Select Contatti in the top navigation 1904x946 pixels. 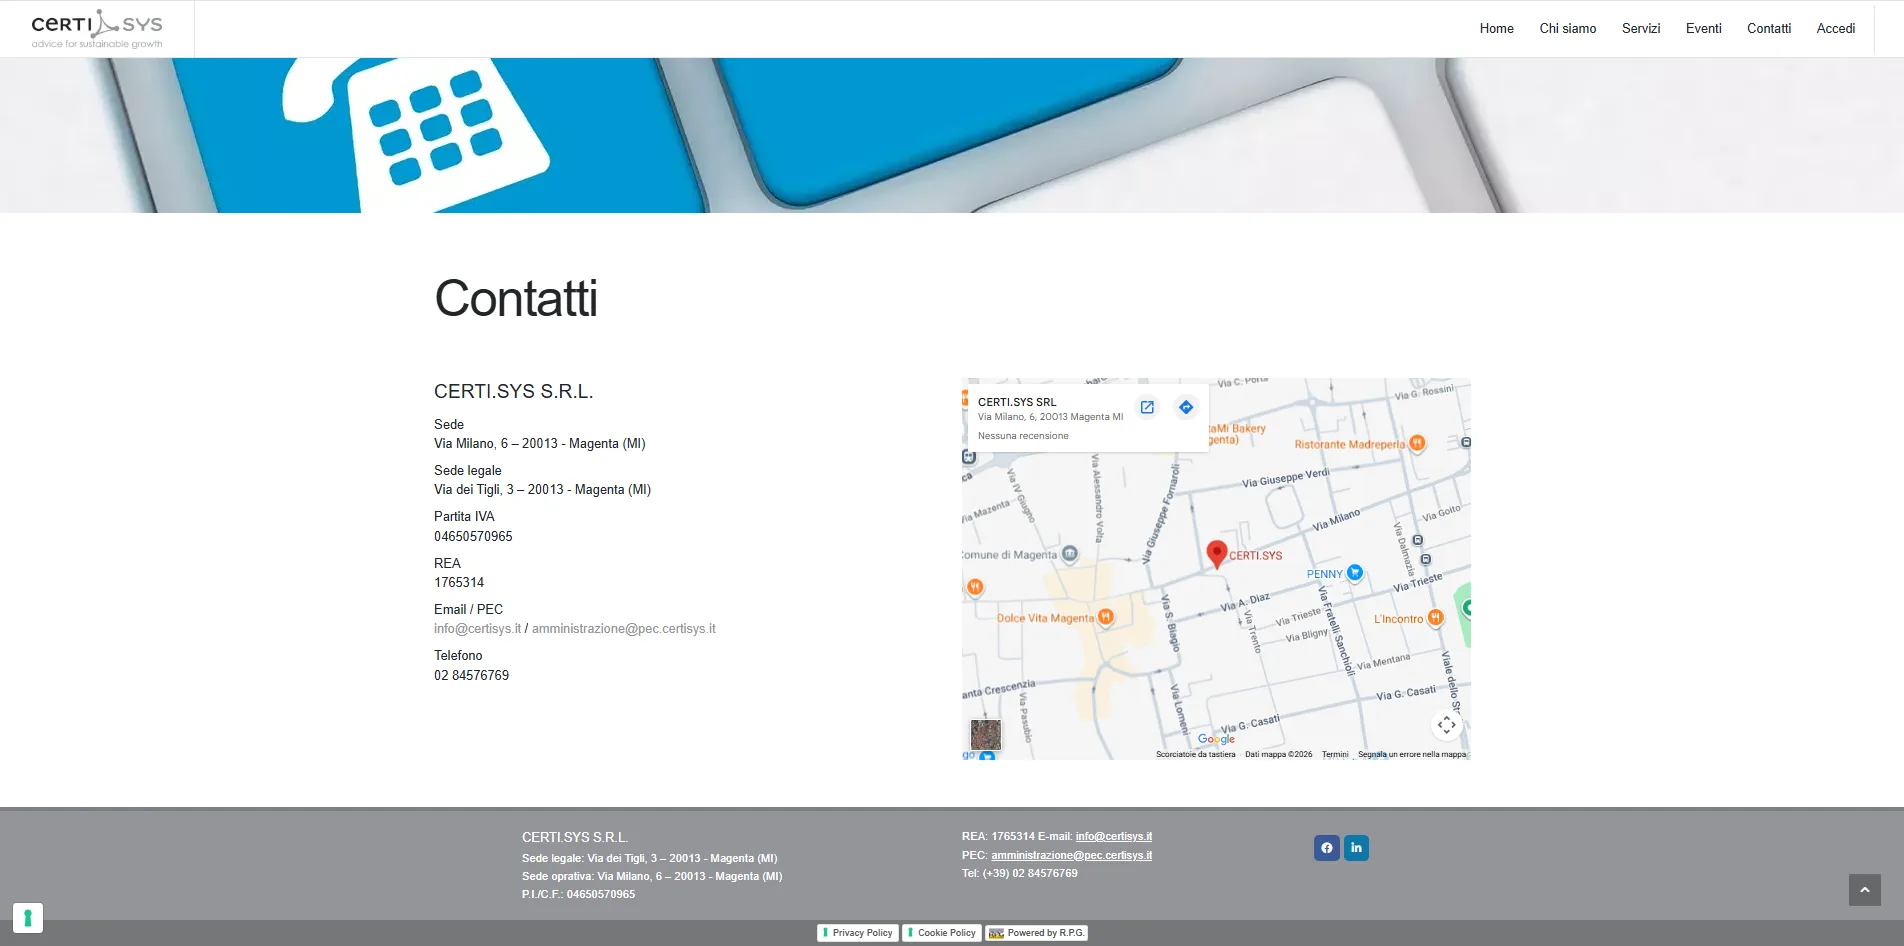tap(1768, 28)
